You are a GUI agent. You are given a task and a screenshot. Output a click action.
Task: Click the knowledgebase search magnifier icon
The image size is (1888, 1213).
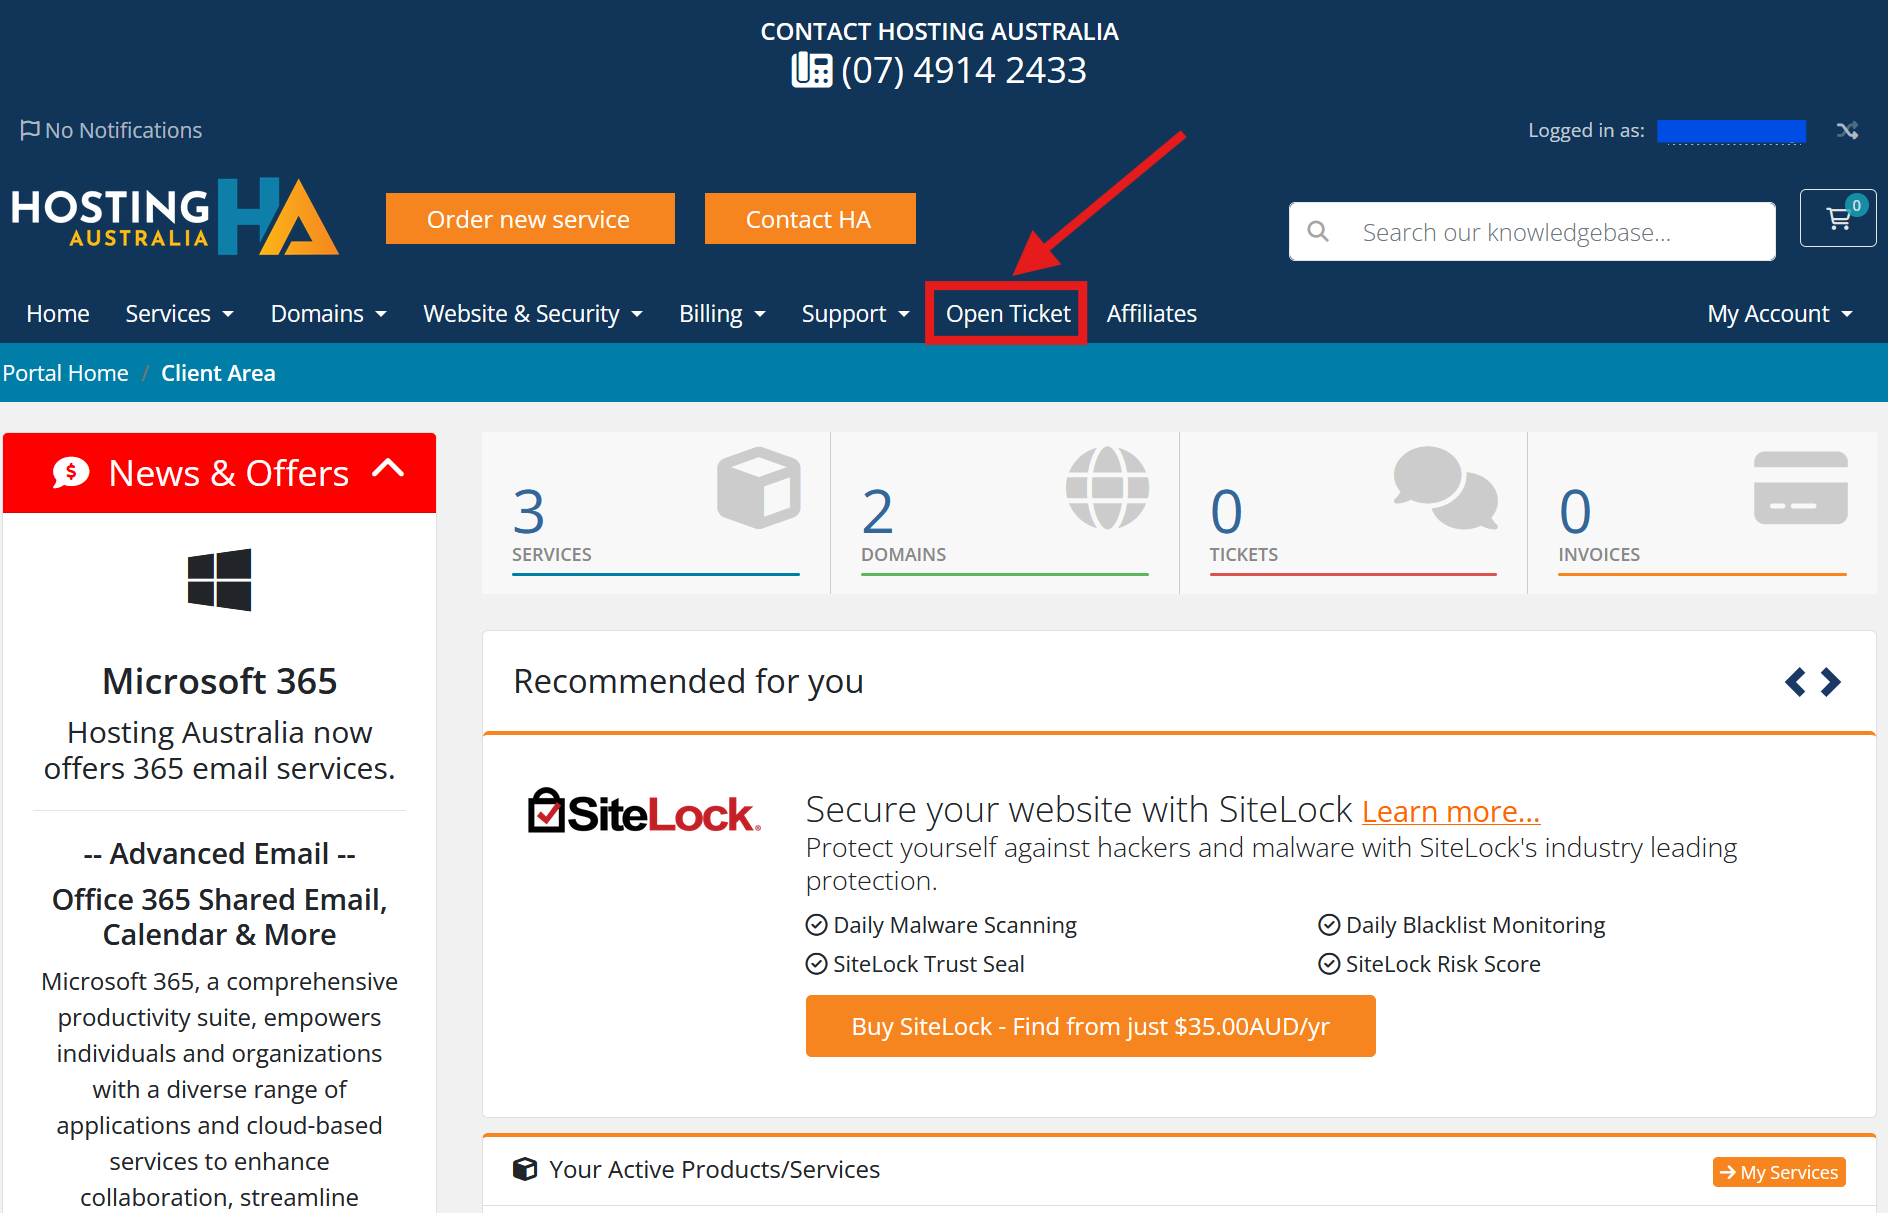click(1318, 232)
